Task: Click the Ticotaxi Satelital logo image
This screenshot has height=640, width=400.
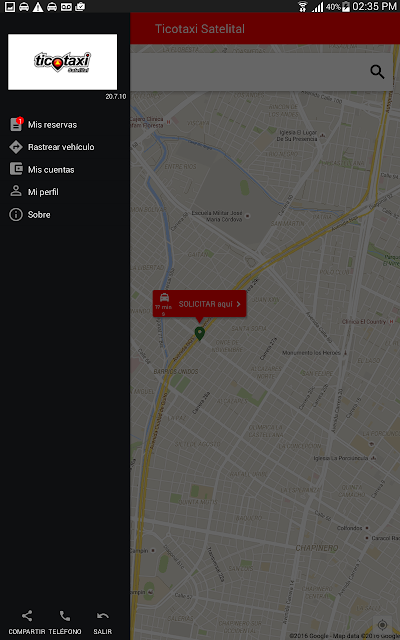Action: (x=62, y=62)
